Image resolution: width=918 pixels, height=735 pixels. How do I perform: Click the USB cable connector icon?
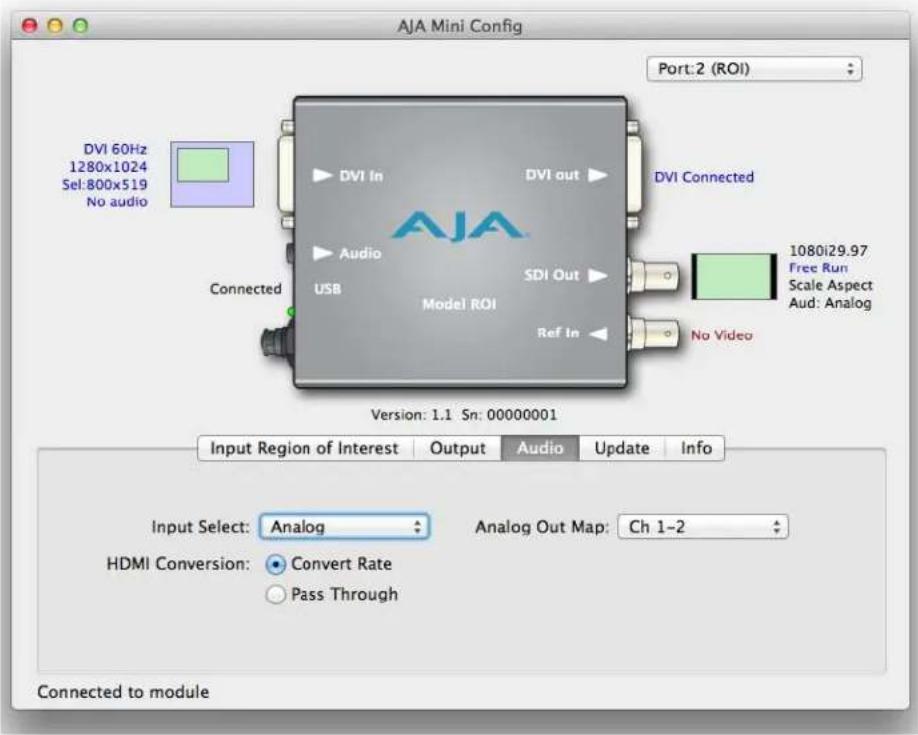pyautogui.click(x=276, y=341)
